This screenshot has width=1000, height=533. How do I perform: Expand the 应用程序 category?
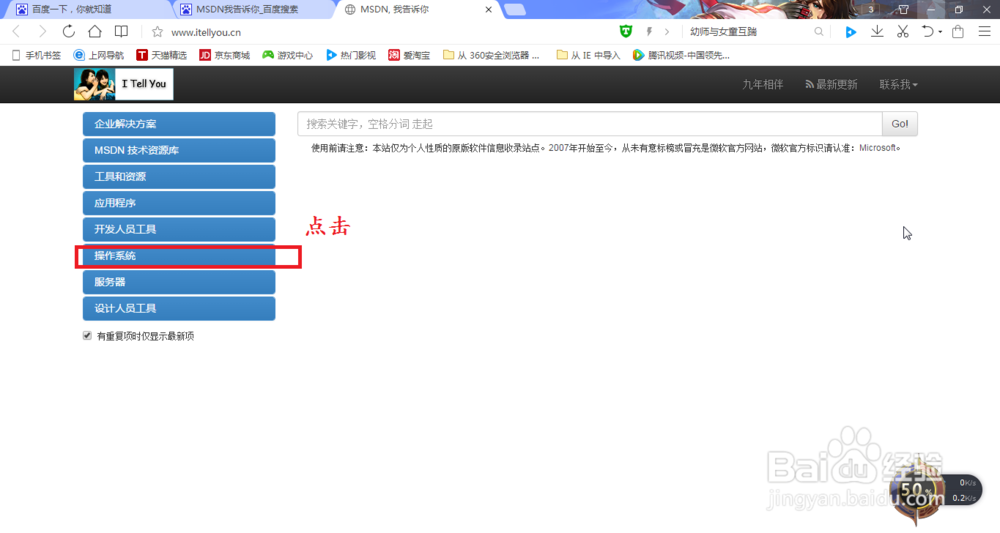pyautogui.click(x=179, y=203)
